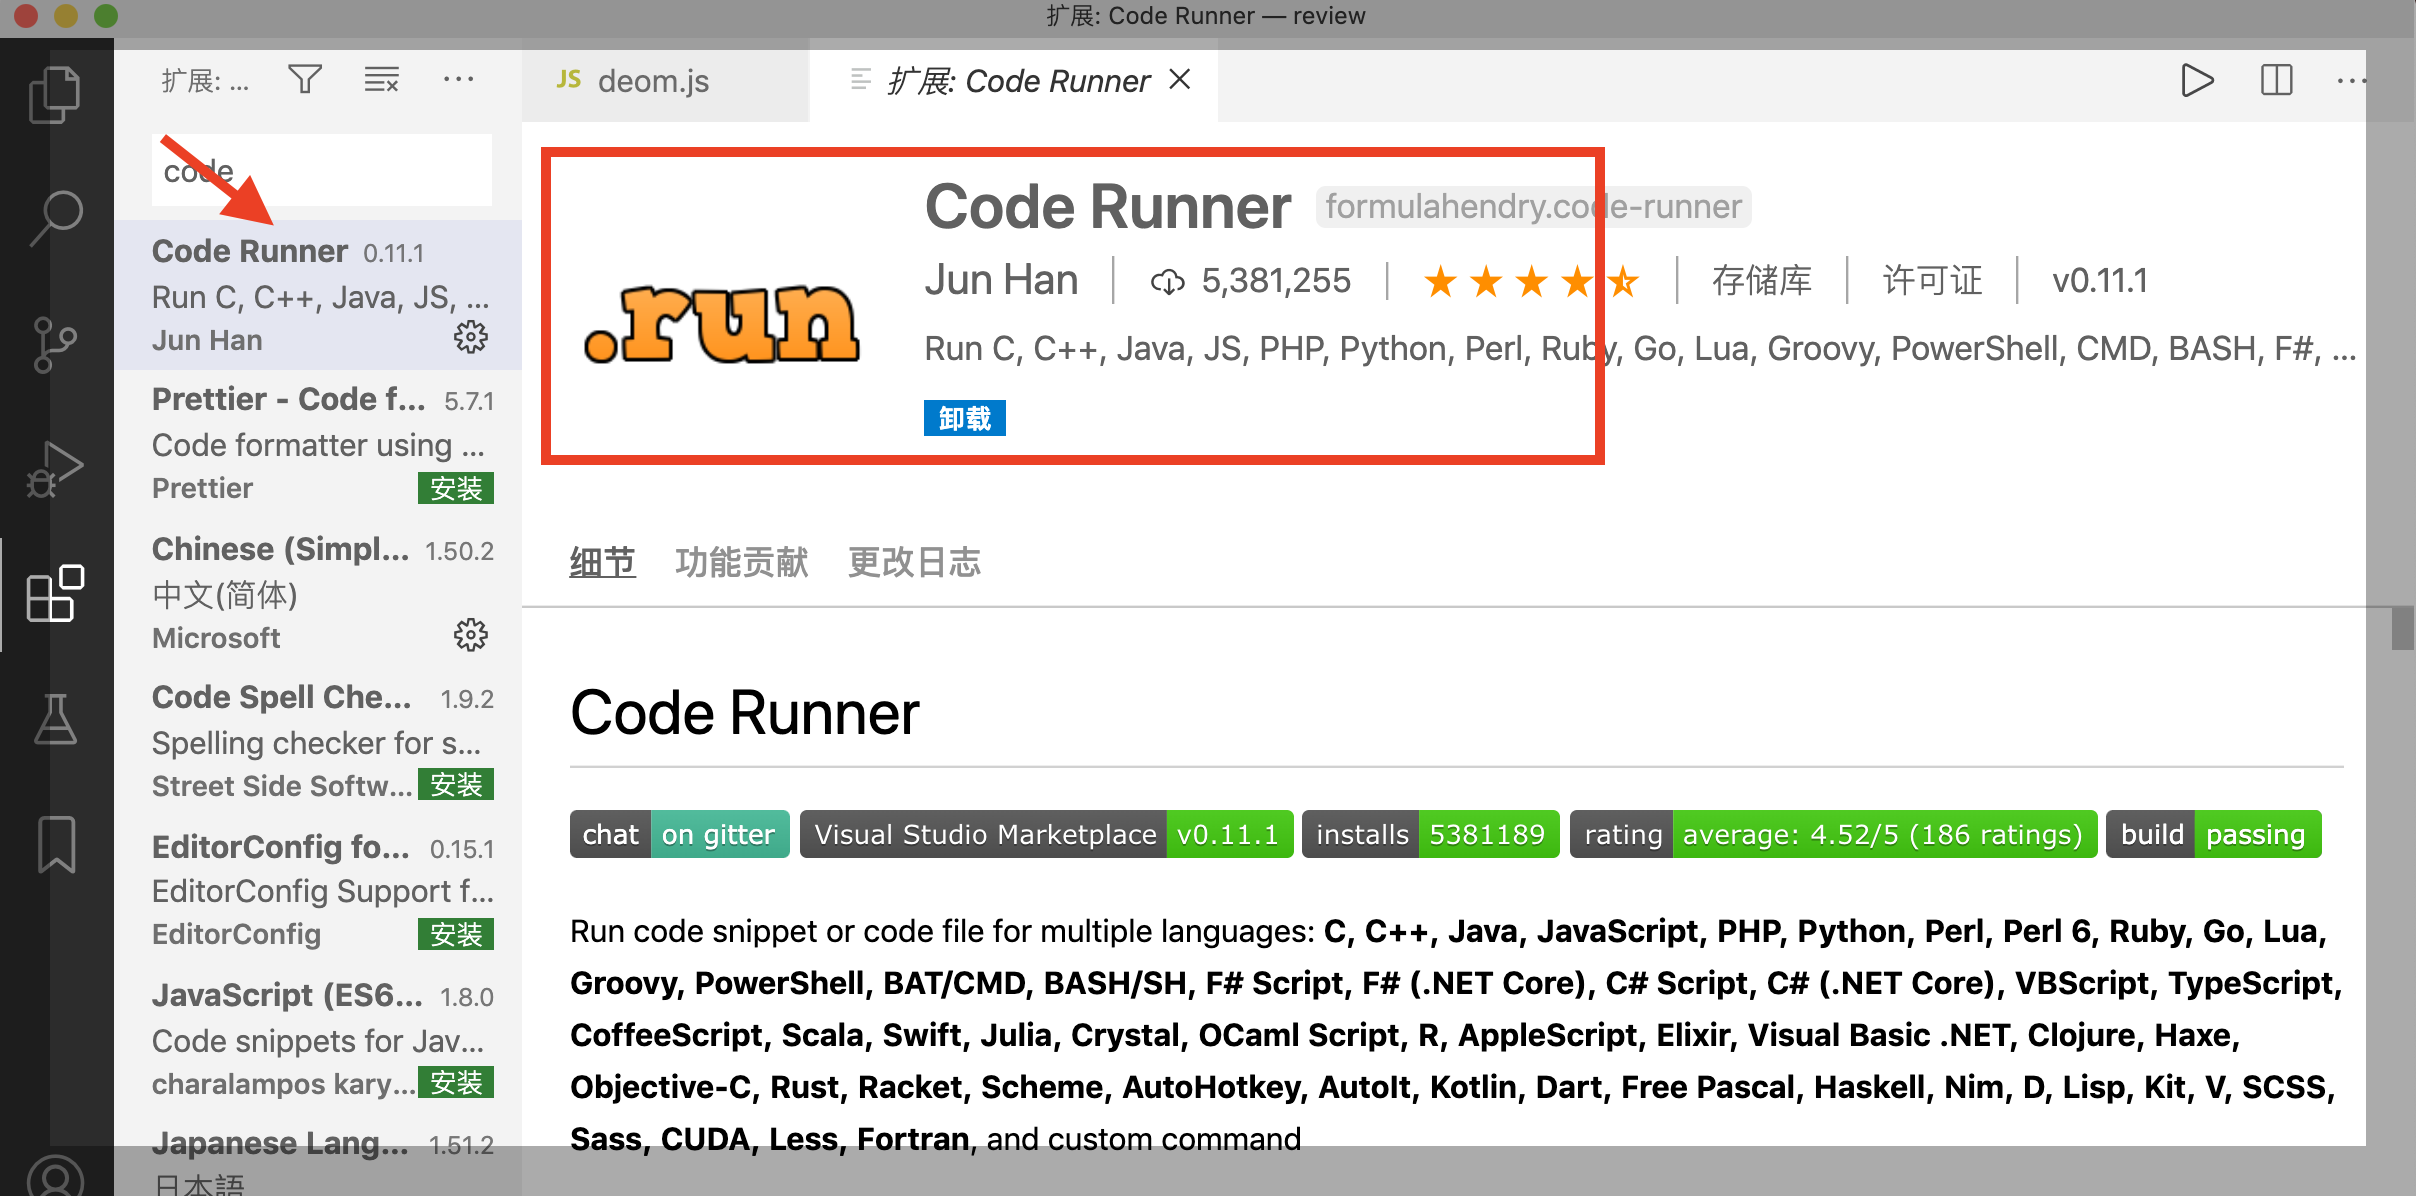Viewport: 2416px width, 1196px height.
Task: Click the star rating of the extension
Action: (1531, 281)
